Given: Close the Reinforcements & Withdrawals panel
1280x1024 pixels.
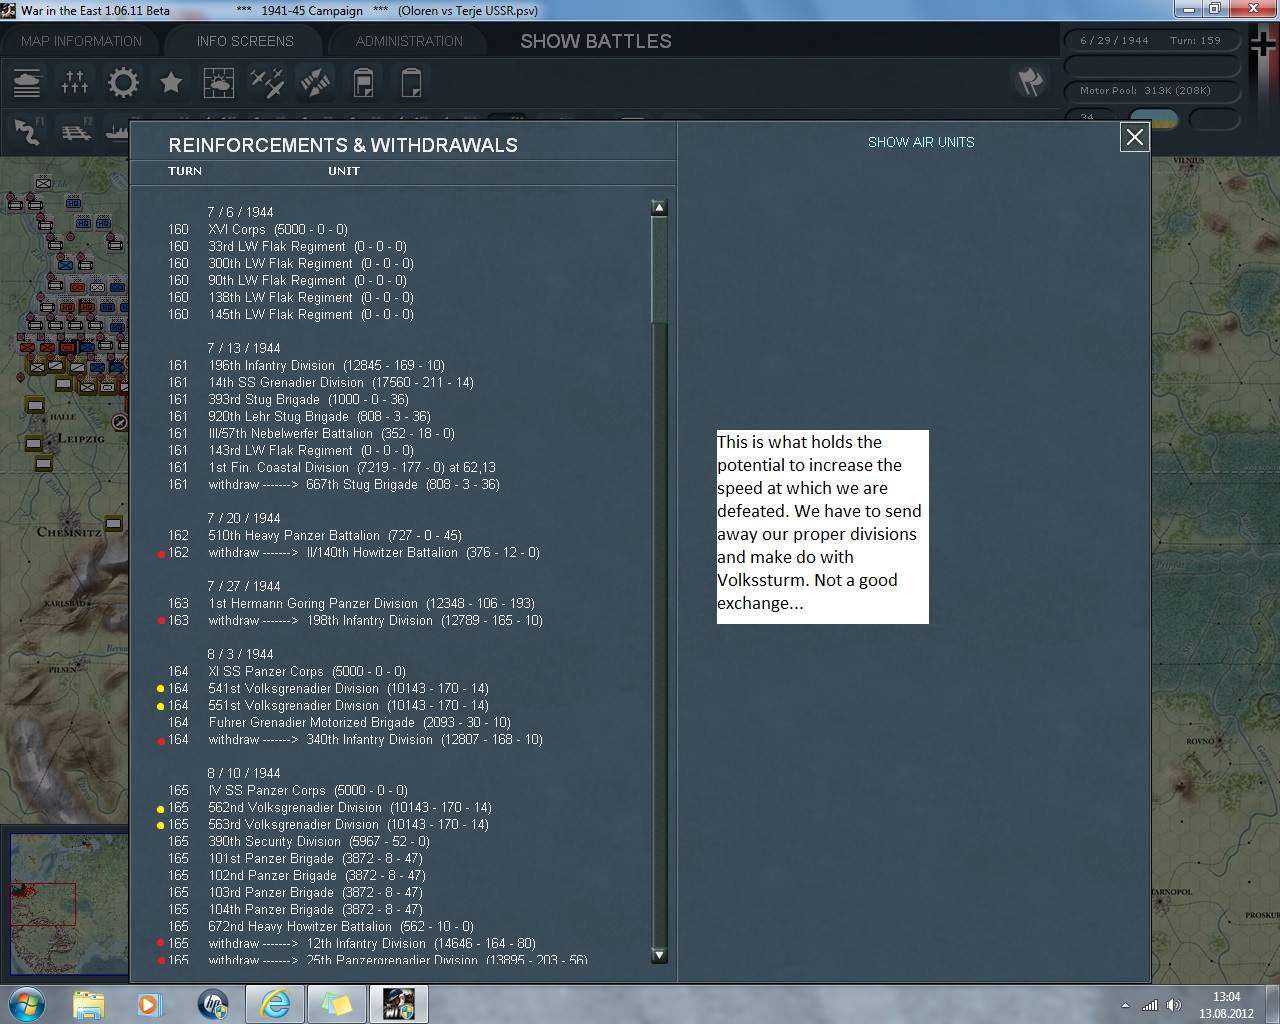Looking at the screenshot, I should 1135,137.
